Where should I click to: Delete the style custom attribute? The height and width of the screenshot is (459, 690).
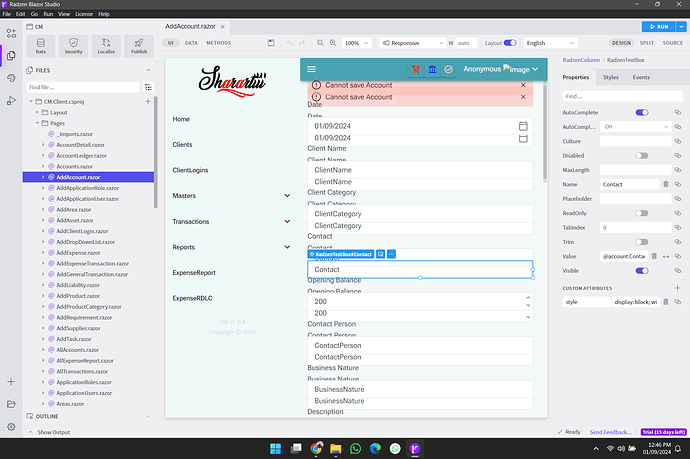[x=666, y=302]
